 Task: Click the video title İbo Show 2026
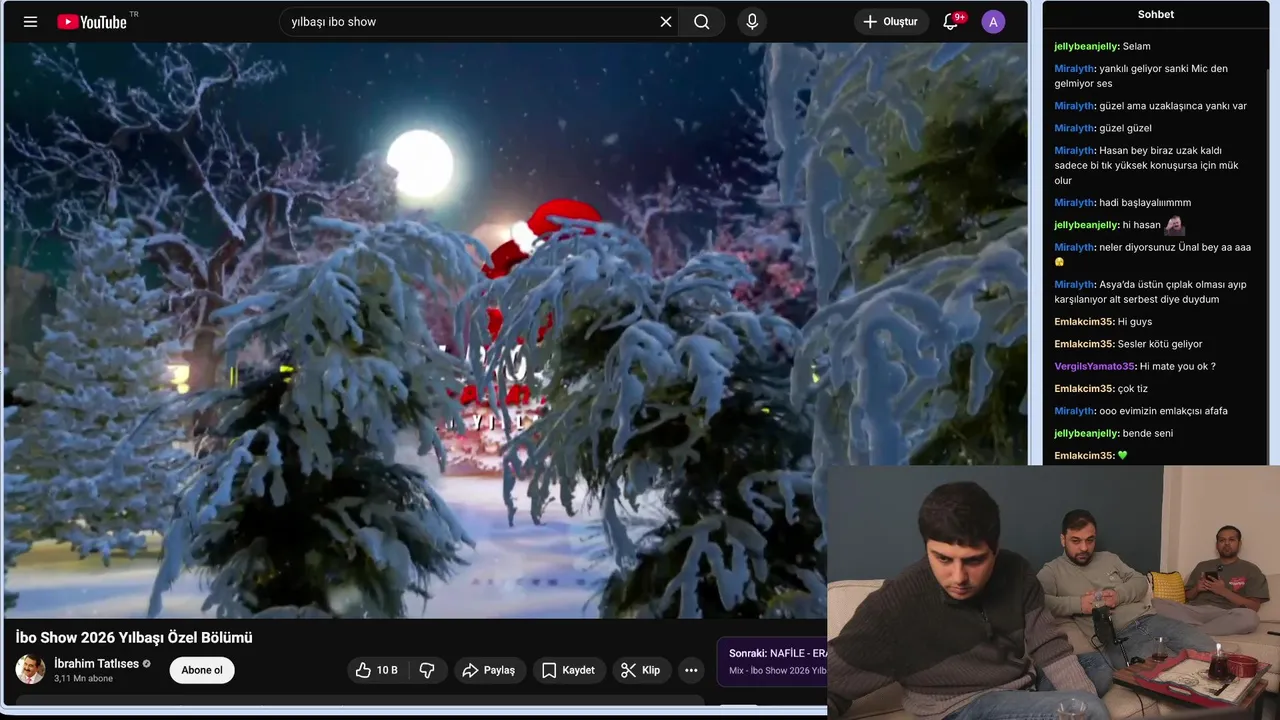(134, 638)
